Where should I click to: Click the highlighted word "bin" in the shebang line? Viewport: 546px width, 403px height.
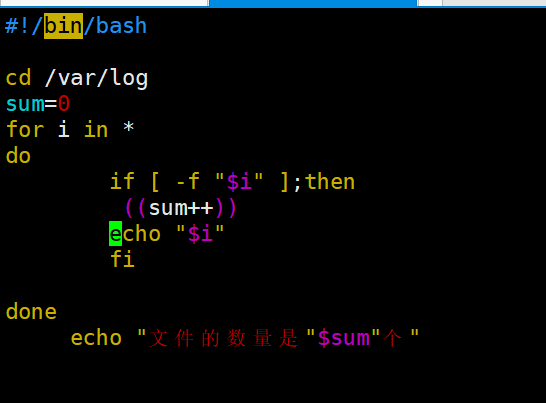tap(63, 26)
